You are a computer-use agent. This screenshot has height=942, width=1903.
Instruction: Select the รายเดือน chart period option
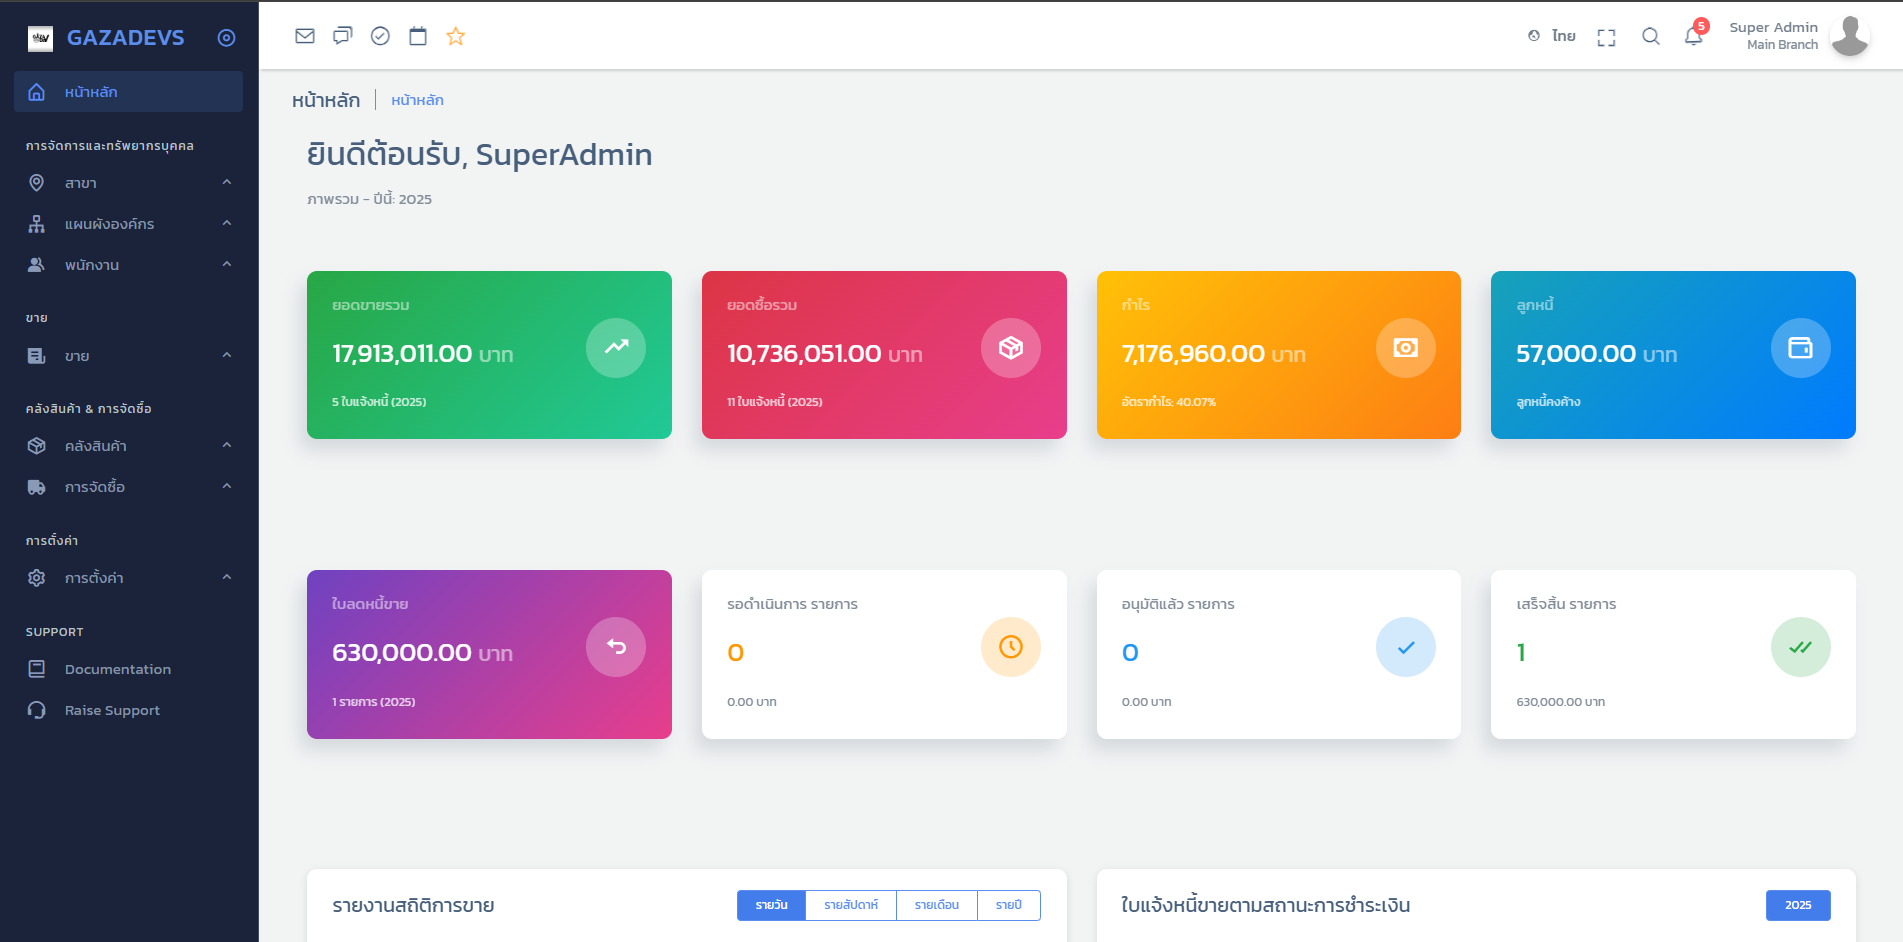point(936,905)
